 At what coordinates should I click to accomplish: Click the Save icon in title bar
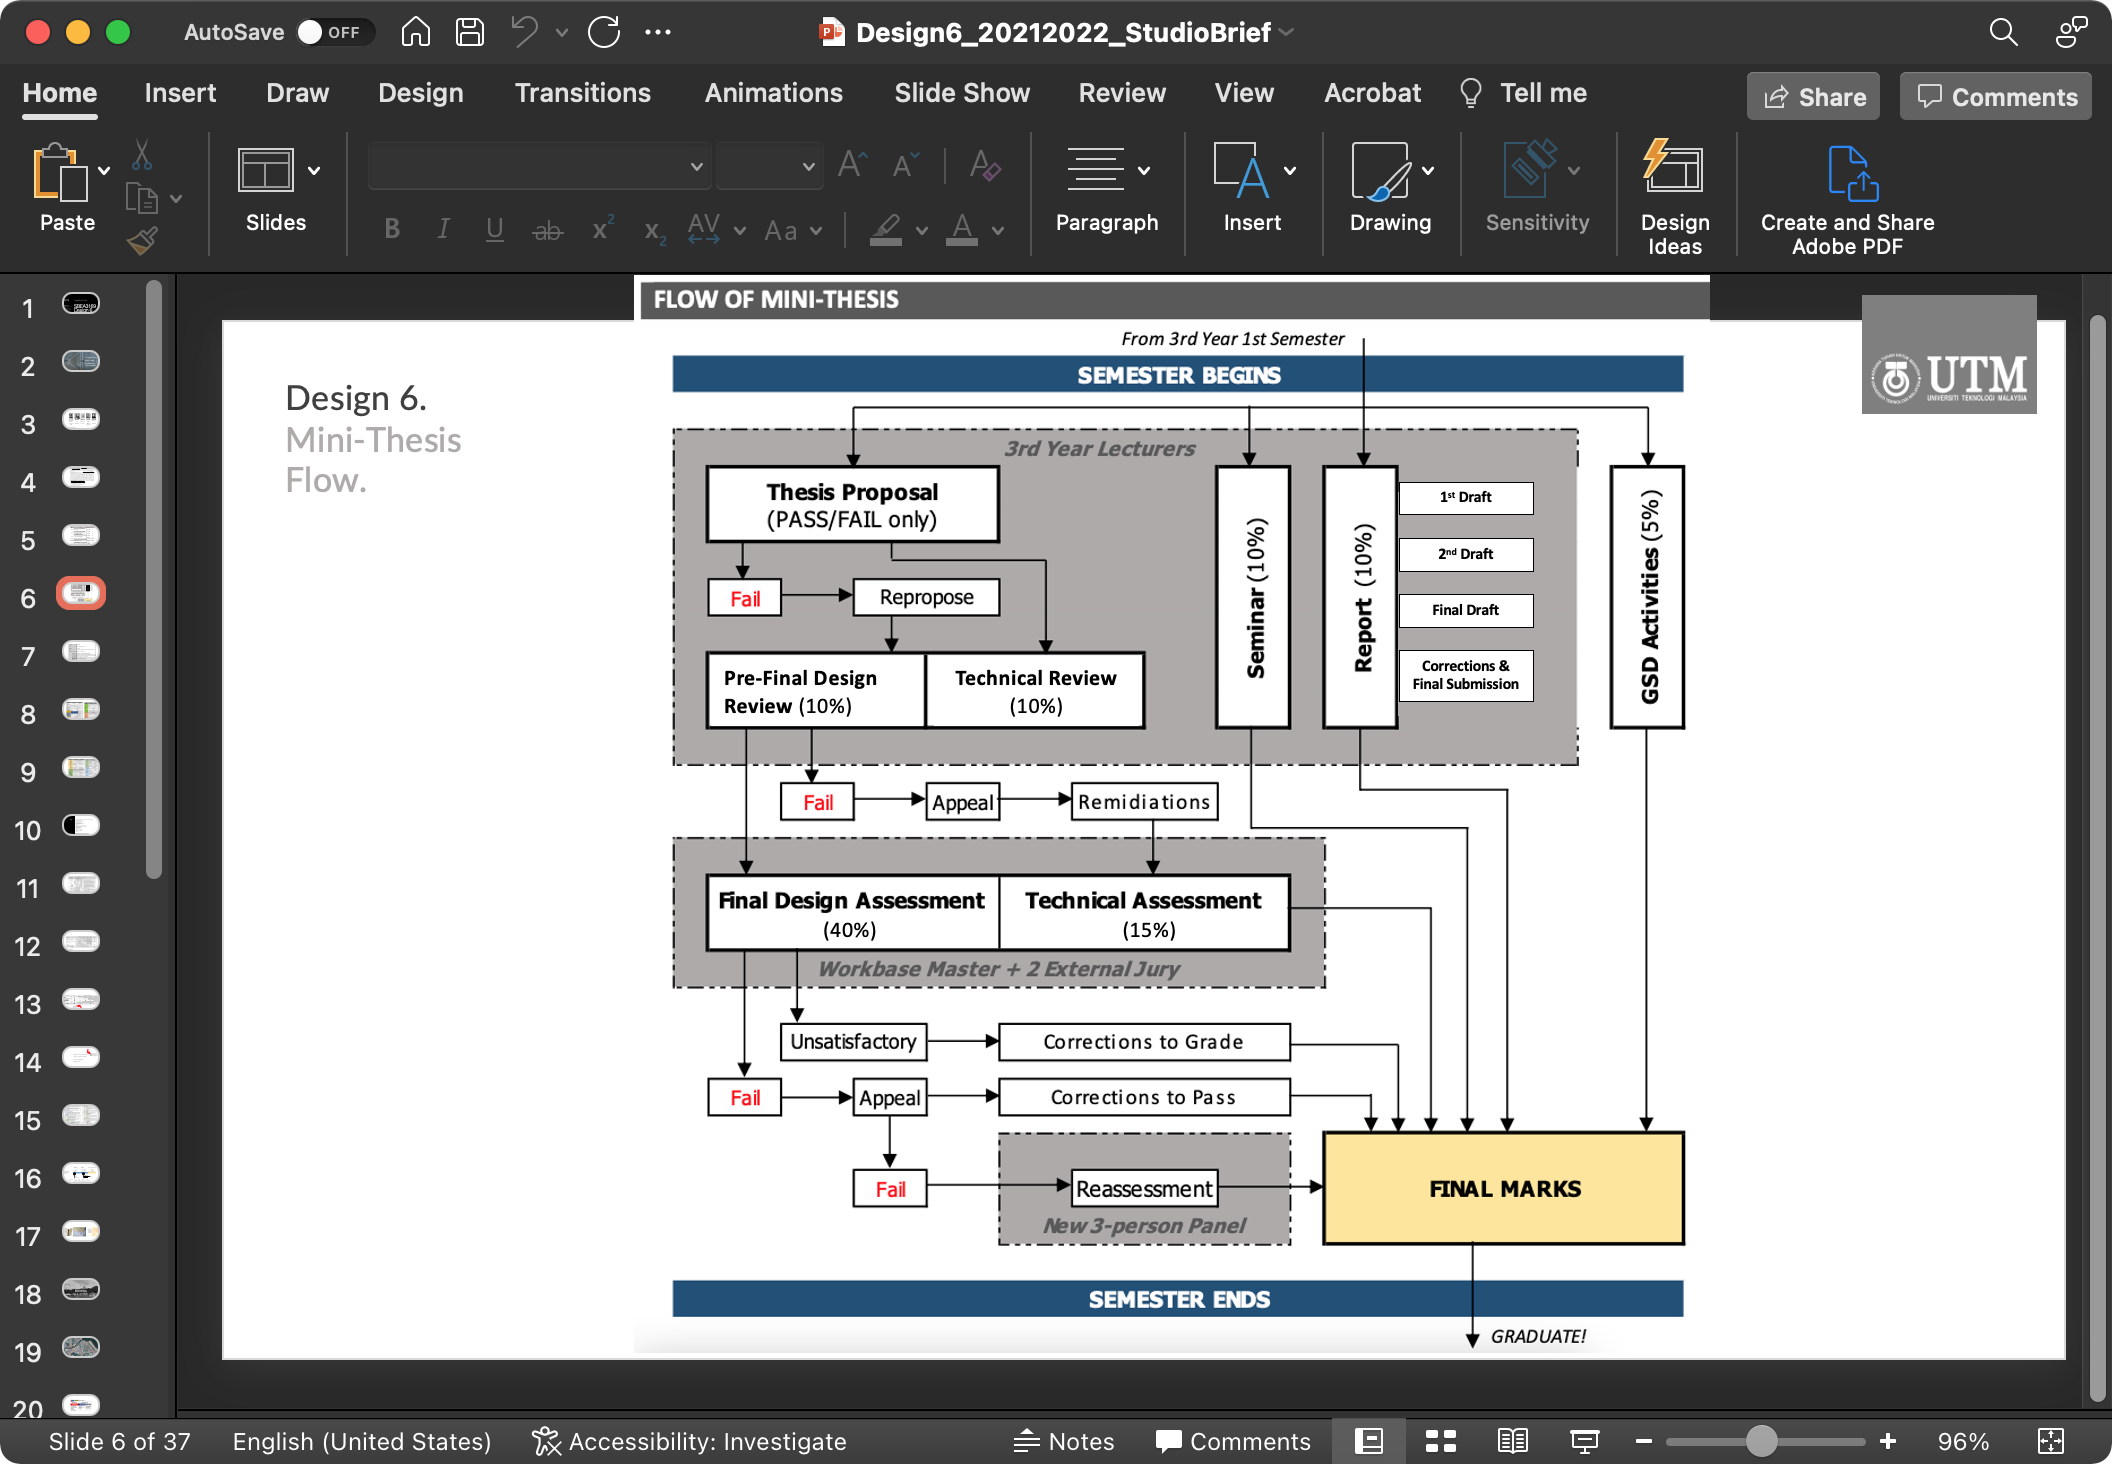[x=469, y=33]
